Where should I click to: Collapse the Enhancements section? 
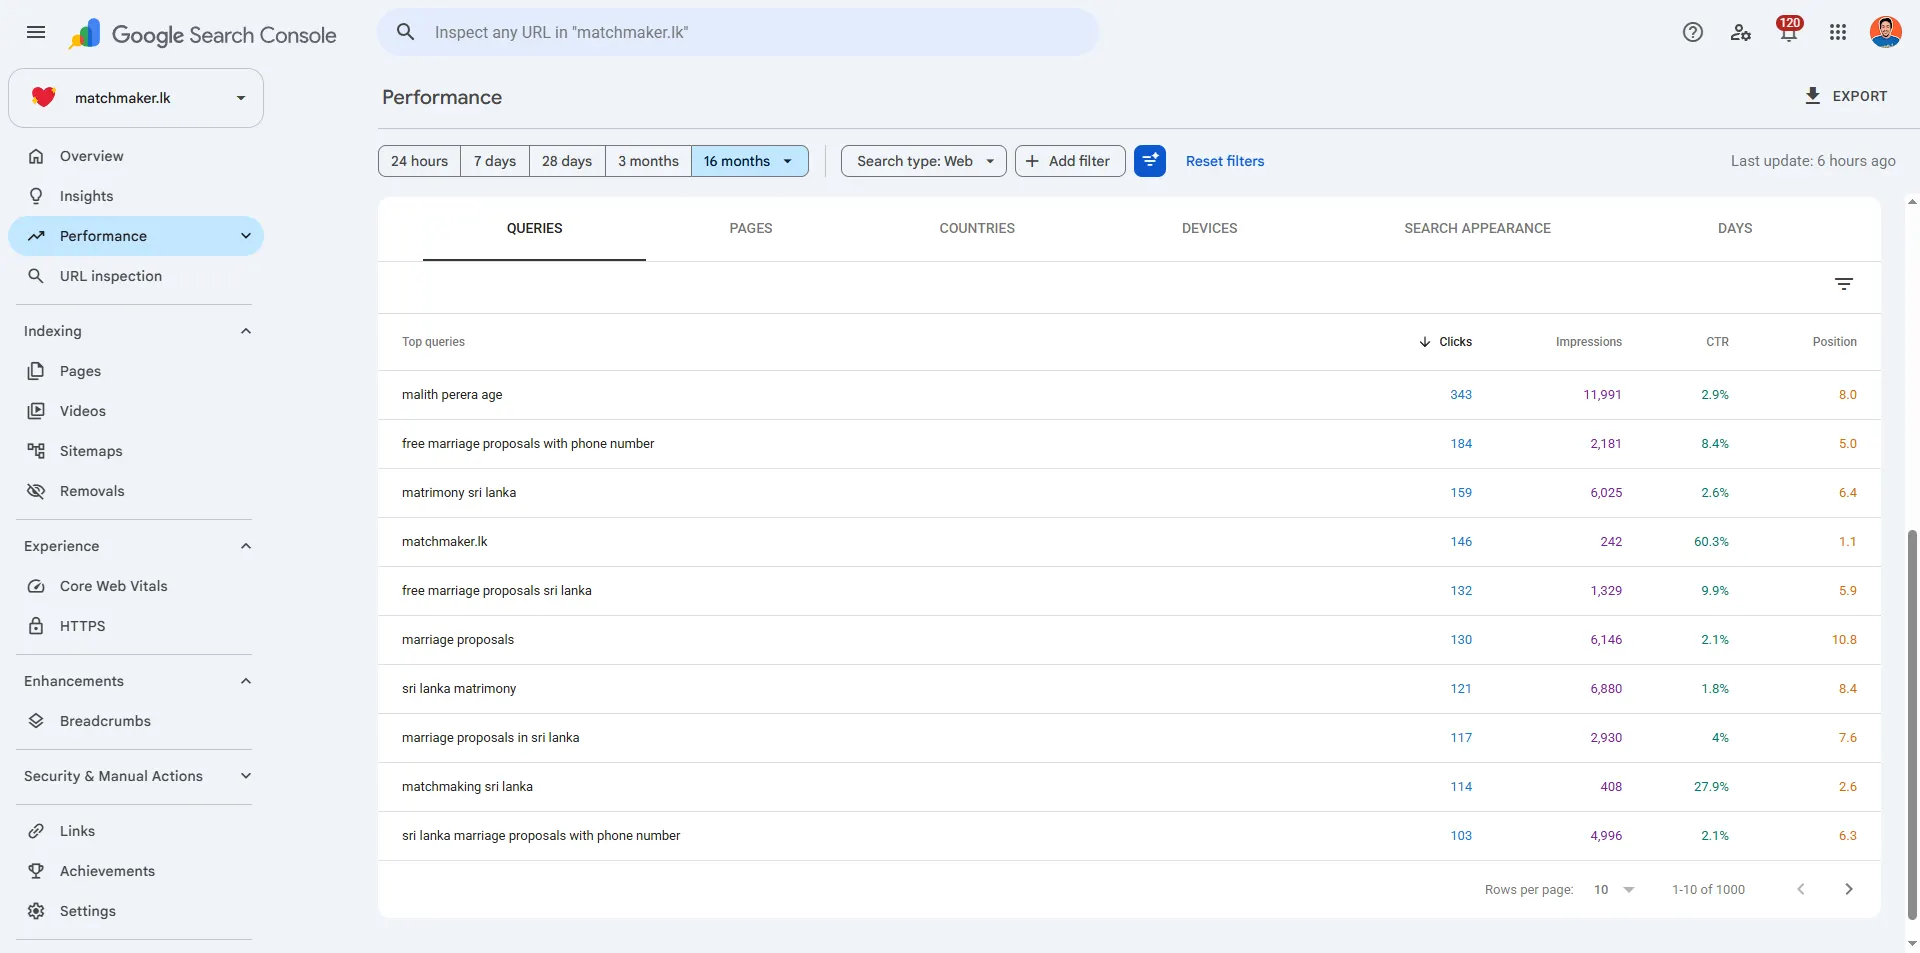pos(246,681)
